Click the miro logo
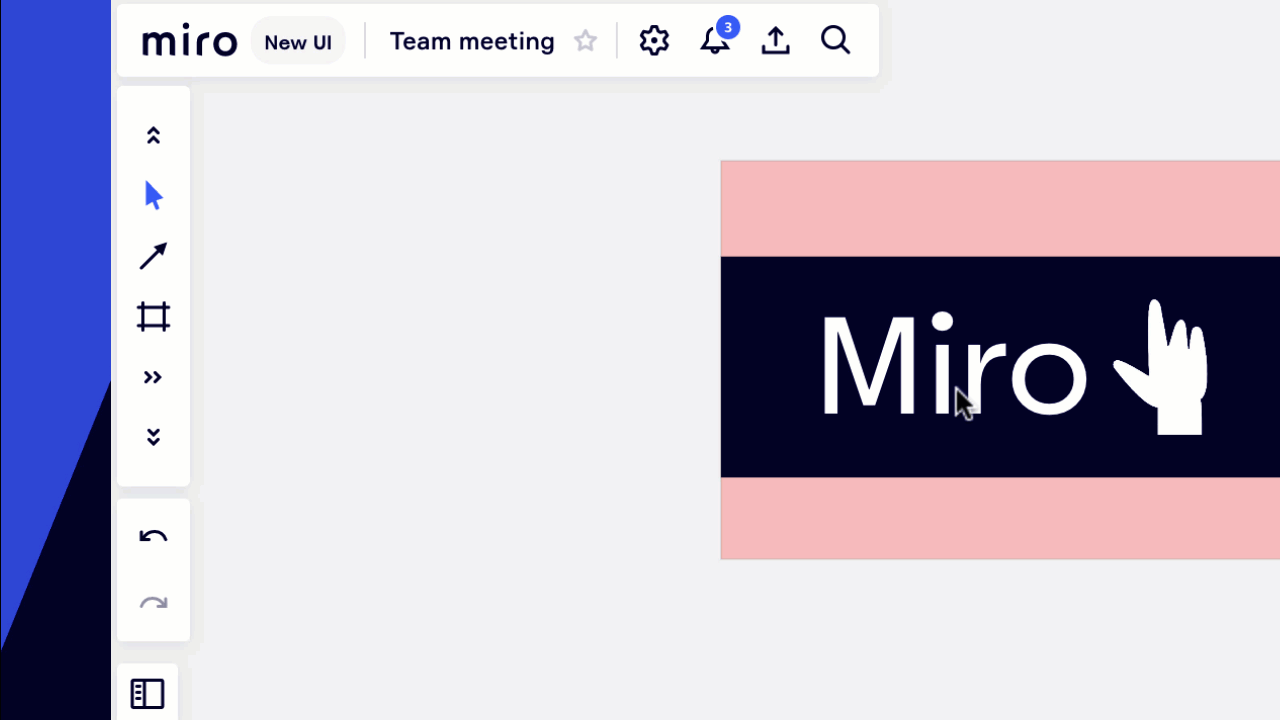The width and height of the screenshot is (1280, 720). 190,42
